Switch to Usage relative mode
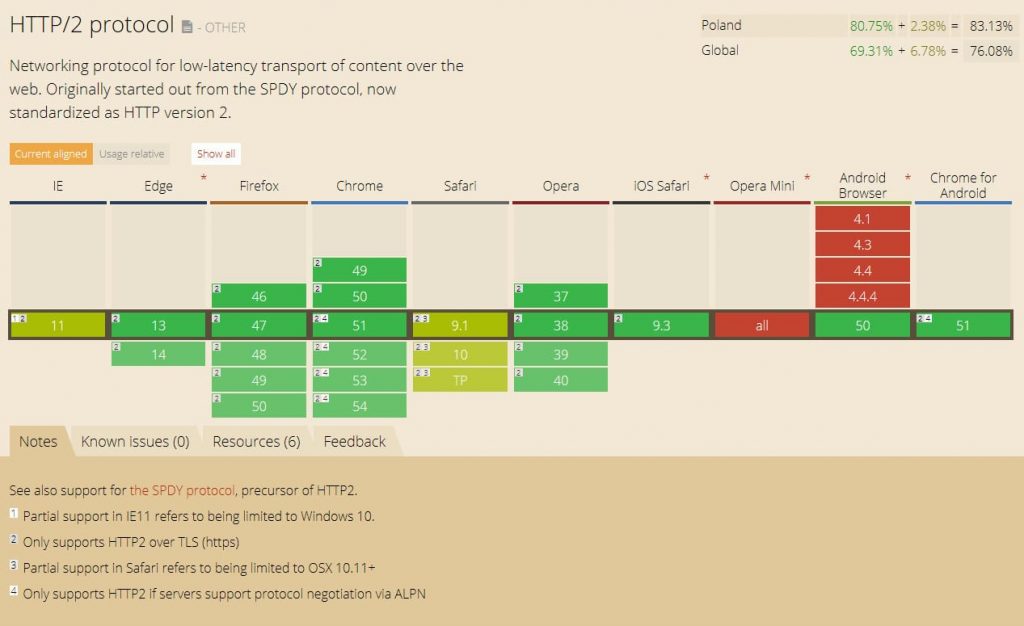 tap(131, 153)
